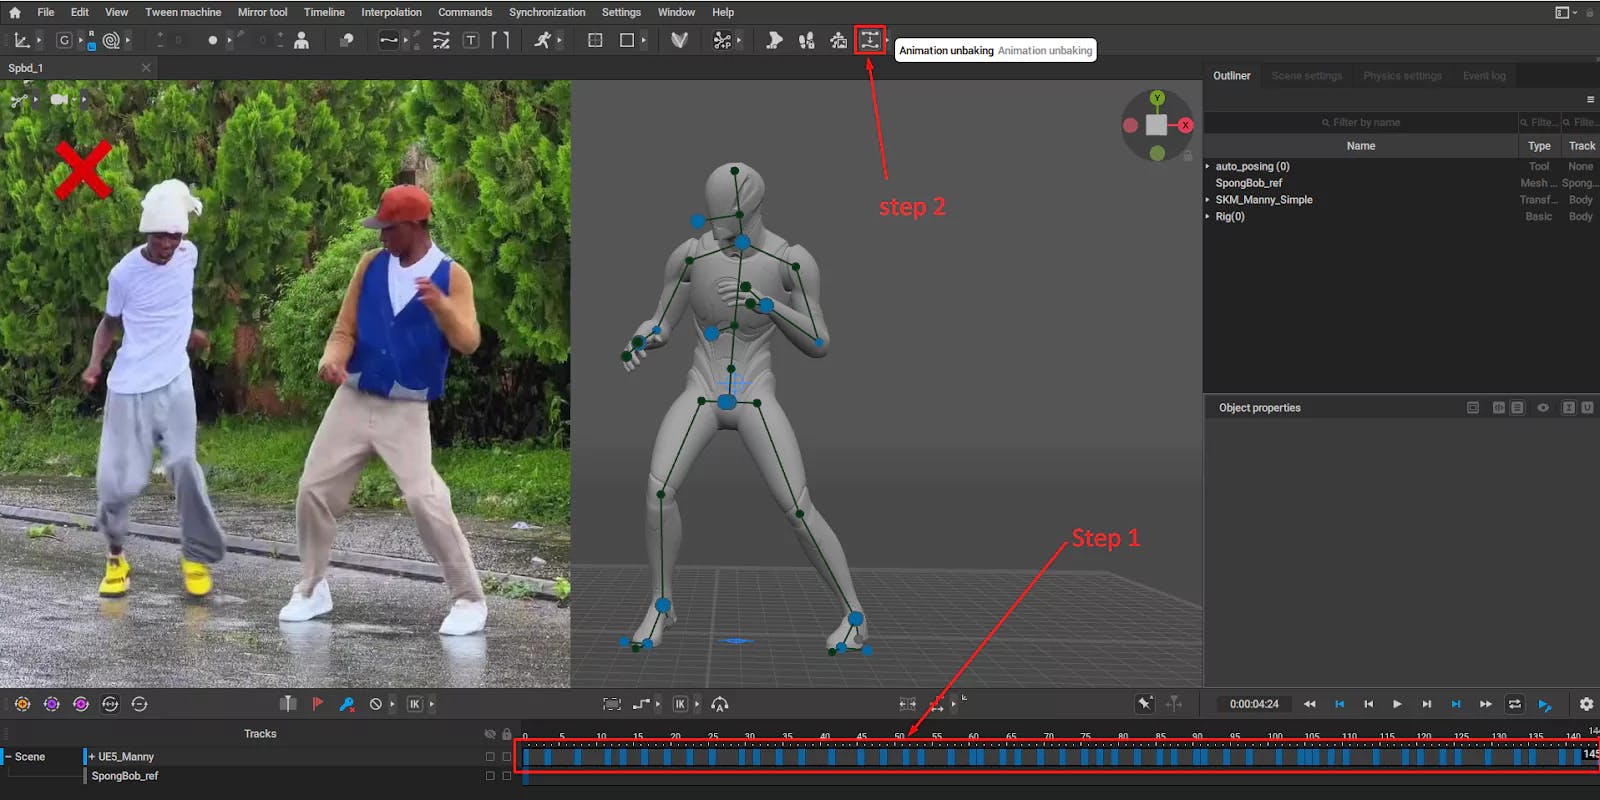
Task: Click the timeline settings gear icon
Action: [1586, 704]
